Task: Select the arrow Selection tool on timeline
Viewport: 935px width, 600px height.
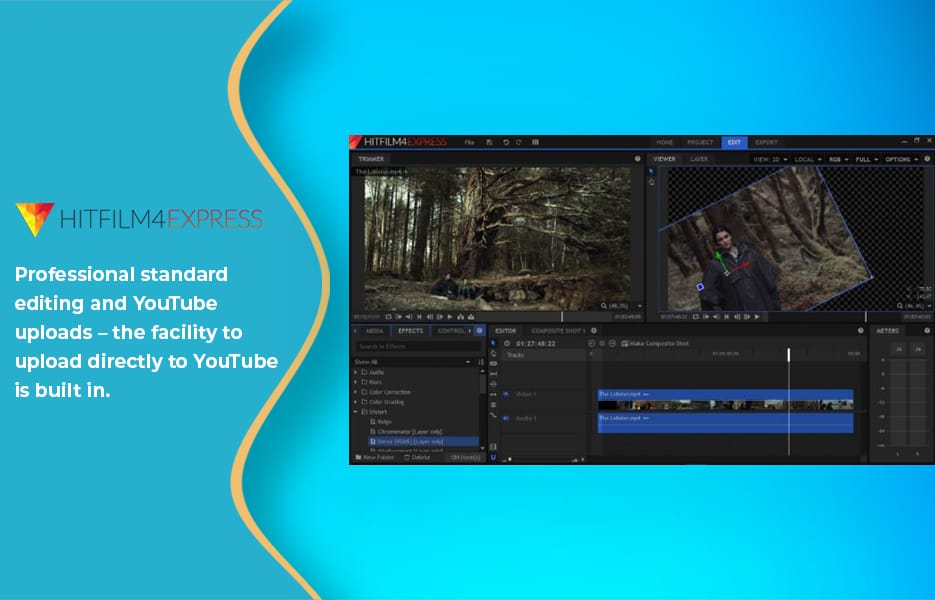Action: [493, 342]
